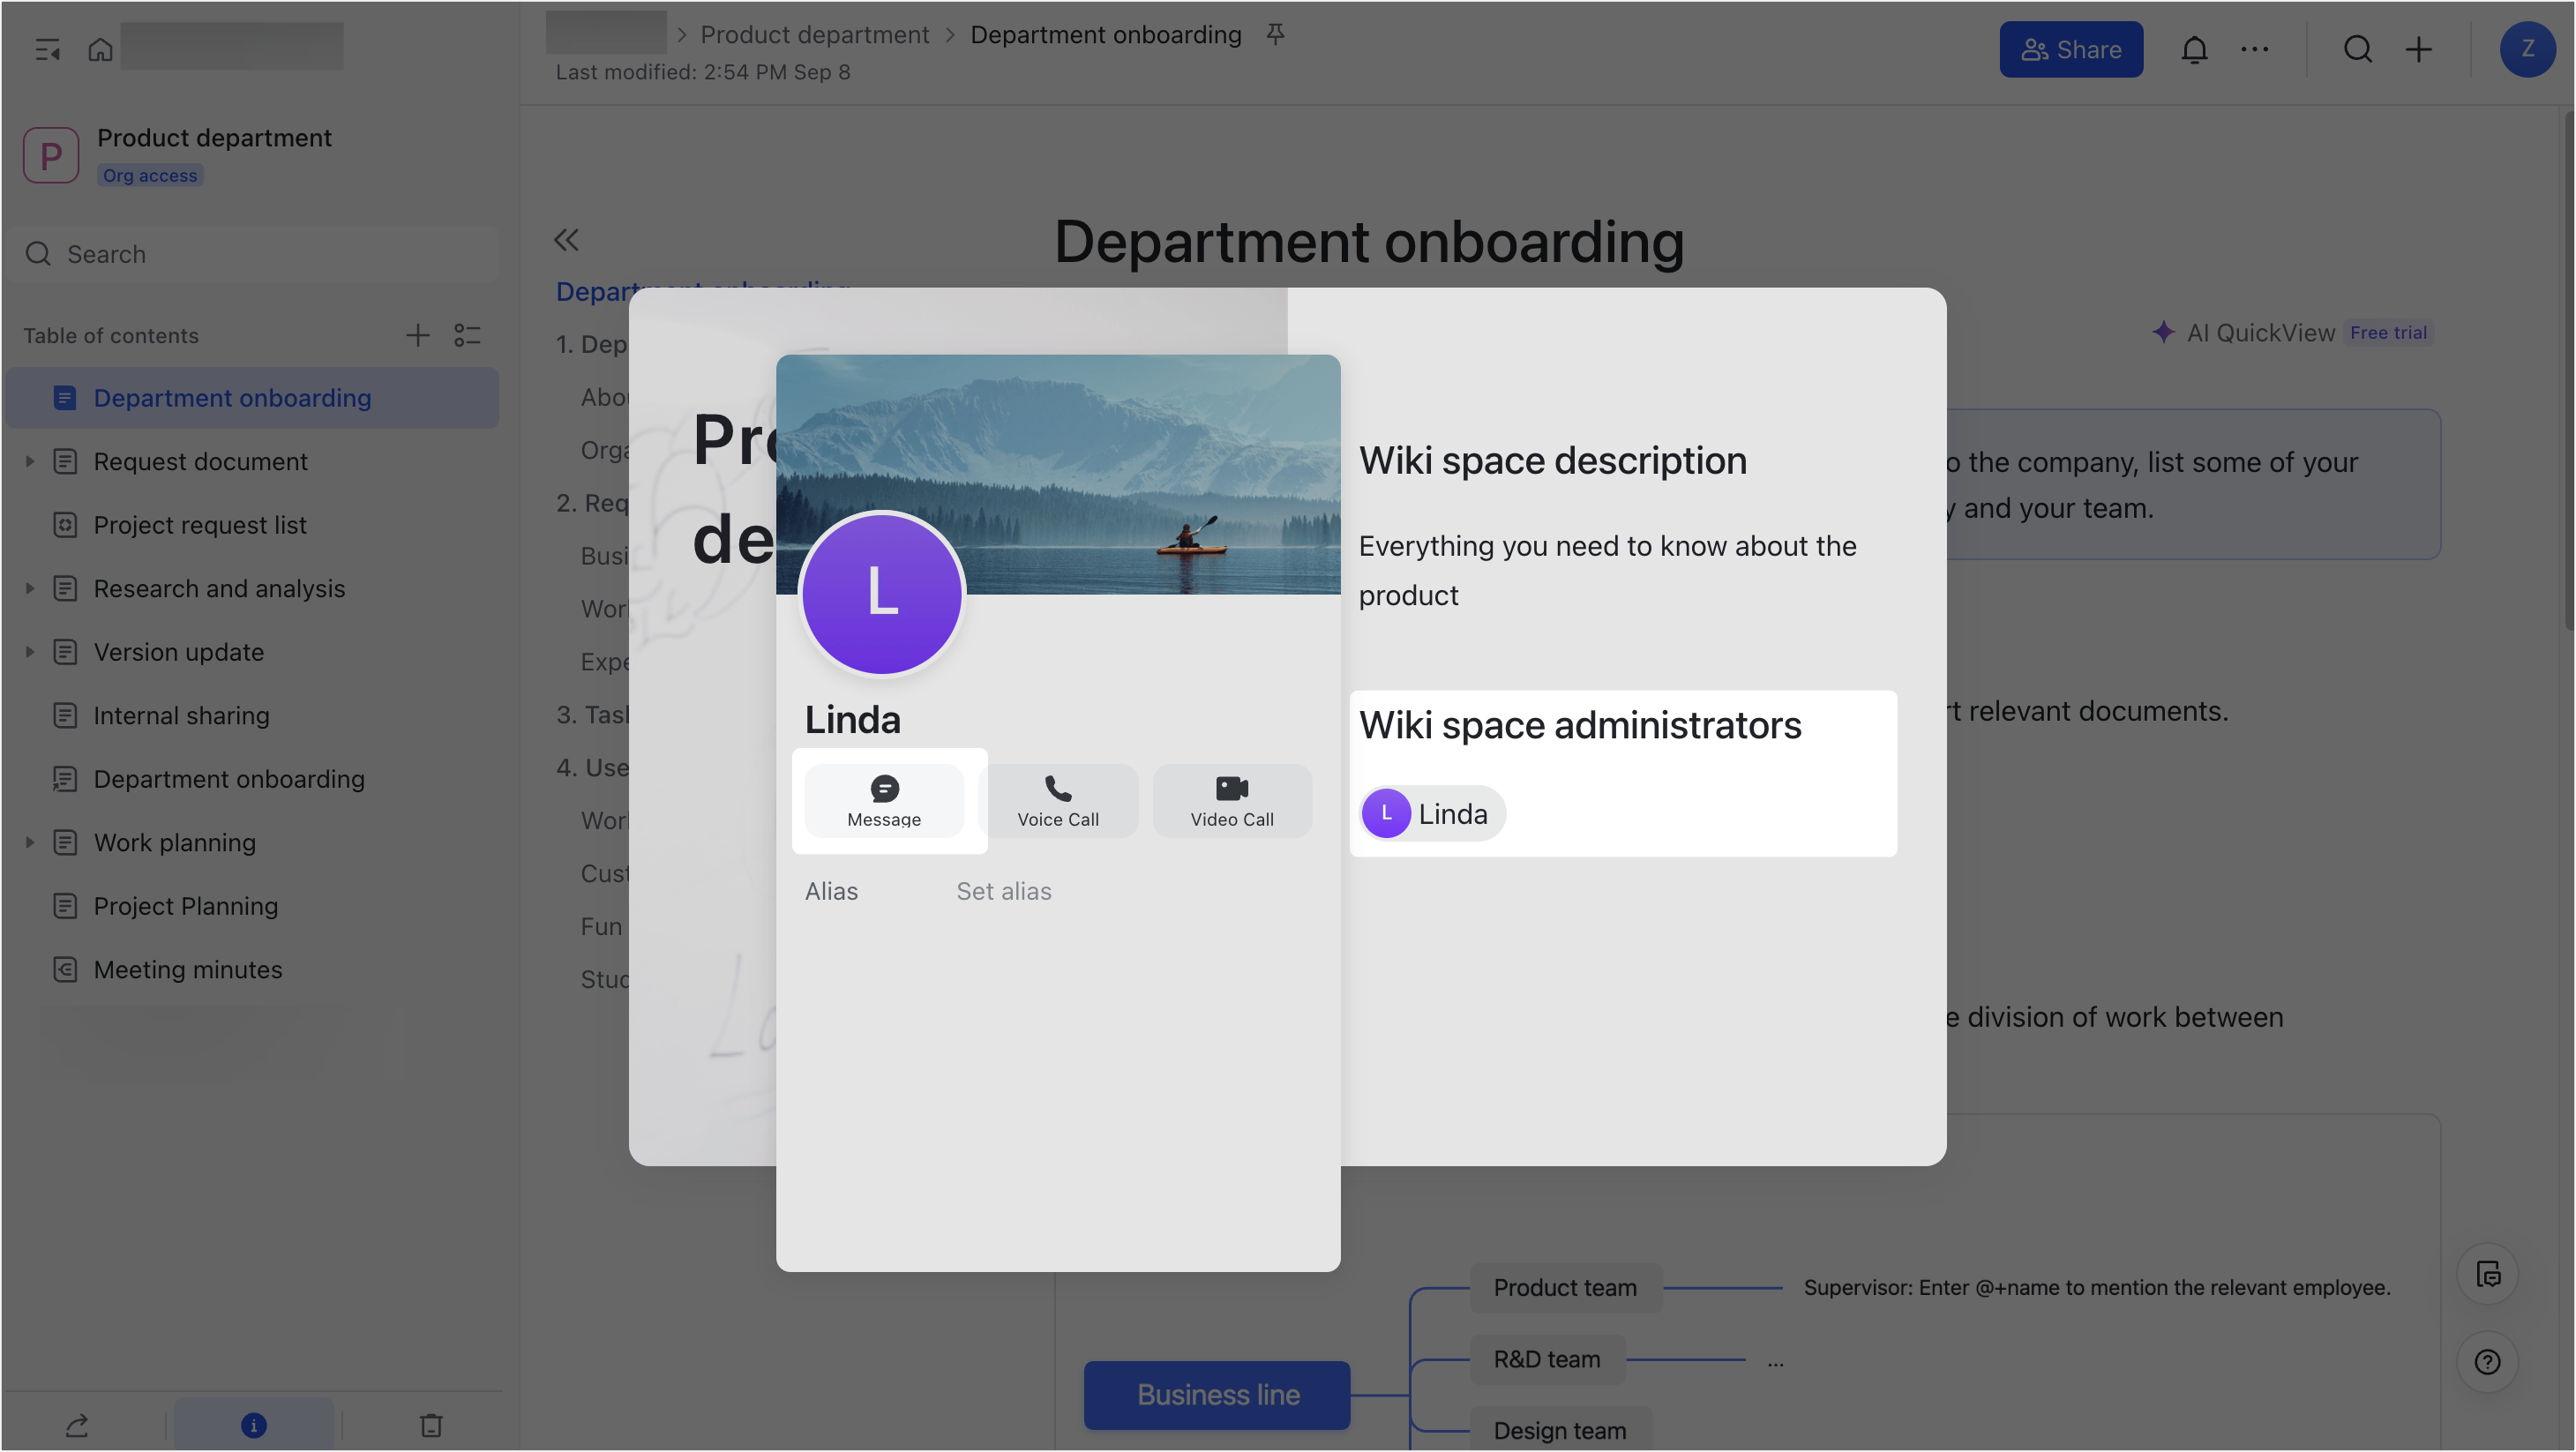Click the Product department breadcrumb
Screen dimensions: 2576x1452
click(814, 34)
